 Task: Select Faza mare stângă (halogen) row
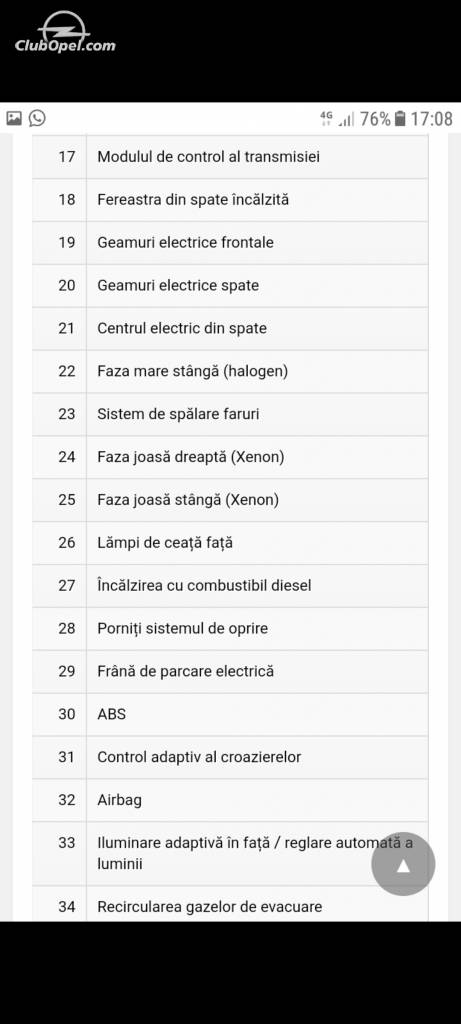(x=230, y=372)
